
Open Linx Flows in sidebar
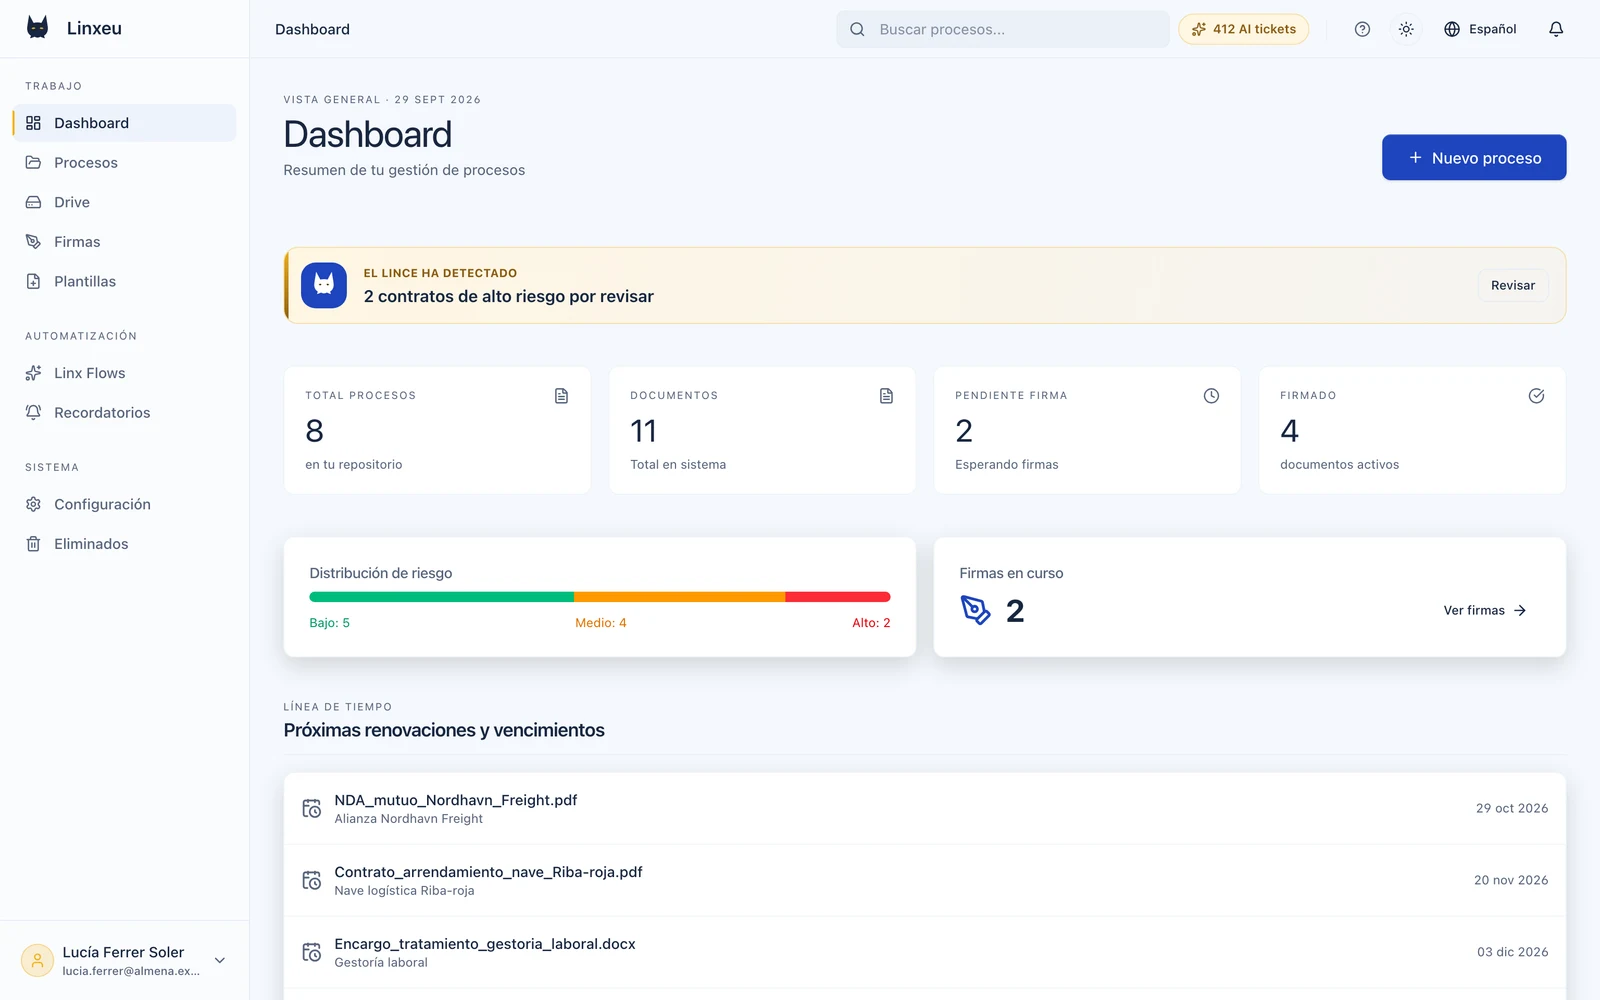click(x=125, y=373)
